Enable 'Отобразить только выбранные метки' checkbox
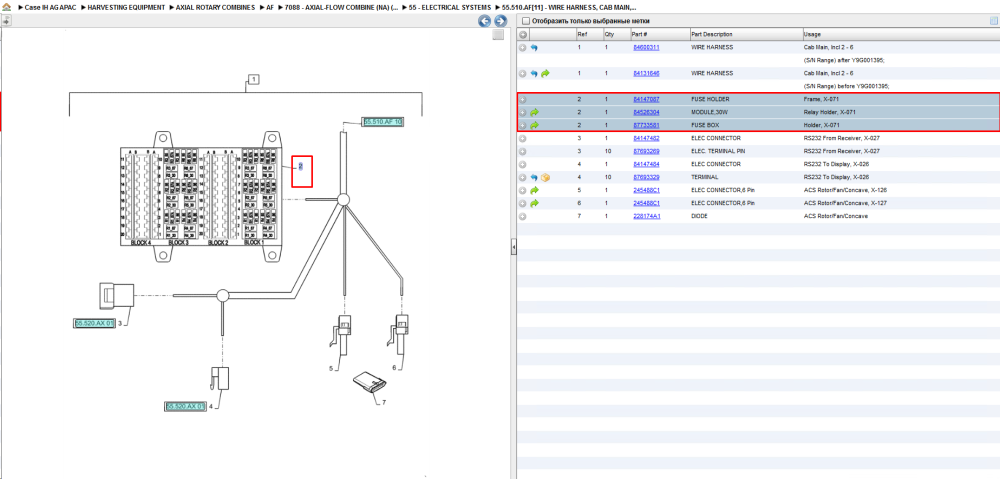This screenshot has height=479, width=1000. tap(526, 21)
